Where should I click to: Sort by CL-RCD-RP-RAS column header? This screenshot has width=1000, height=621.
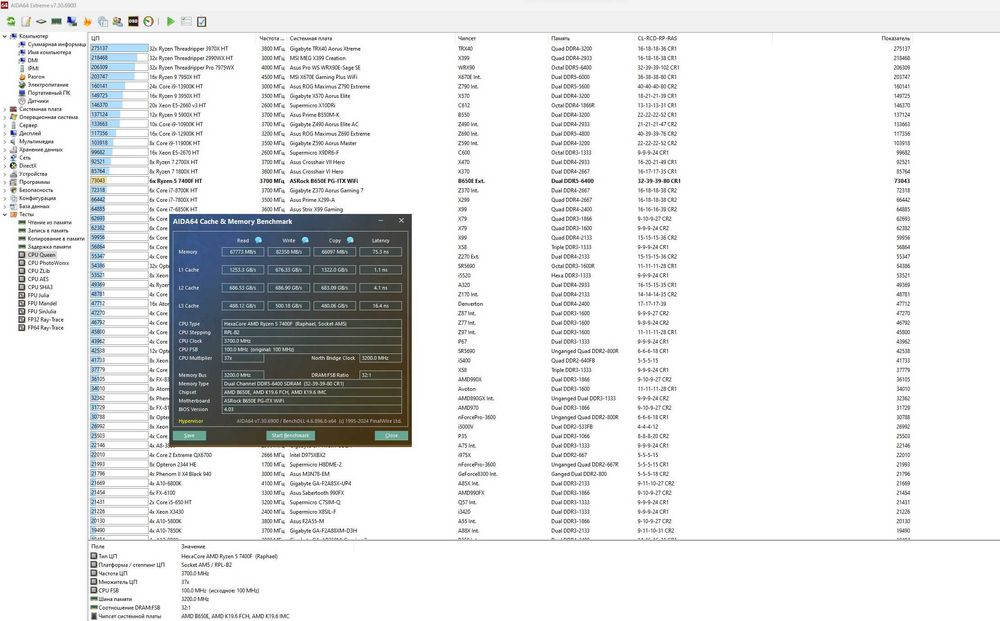pos(658,38)
